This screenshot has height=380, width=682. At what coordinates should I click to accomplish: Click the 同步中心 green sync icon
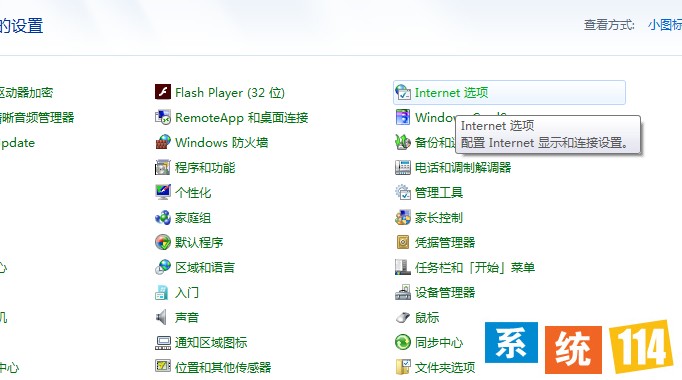tap(403, 343)
